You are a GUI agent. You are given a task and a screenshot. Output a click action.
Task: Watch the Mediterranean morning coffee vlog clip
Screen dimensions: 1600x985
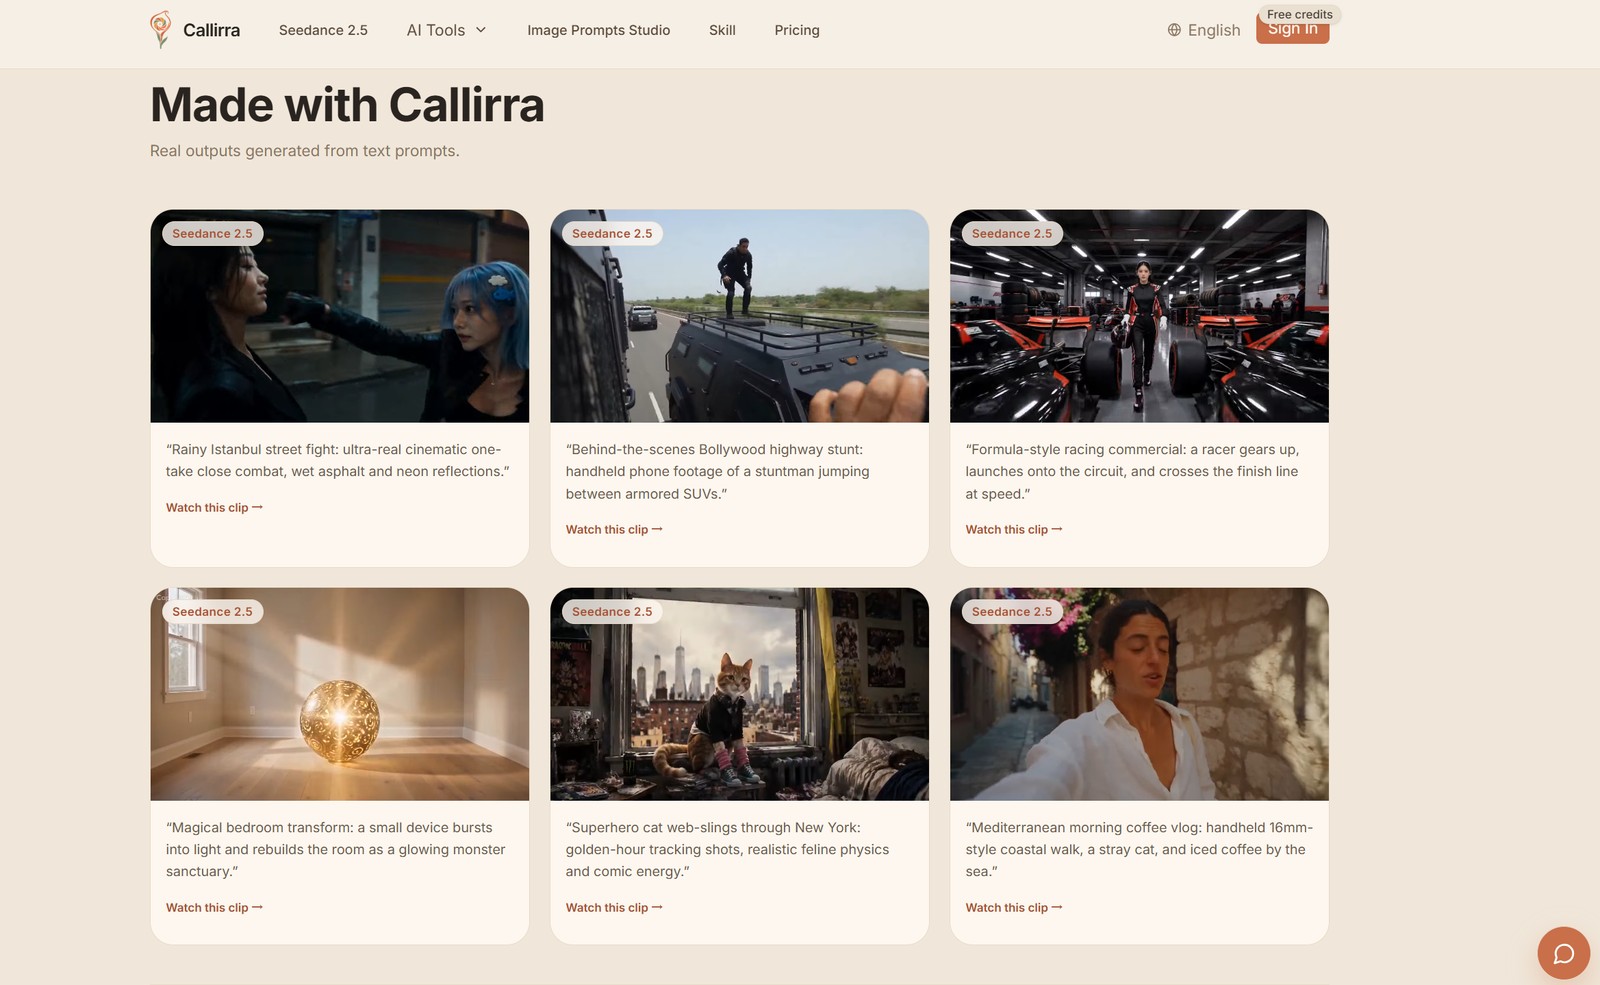1014,908
